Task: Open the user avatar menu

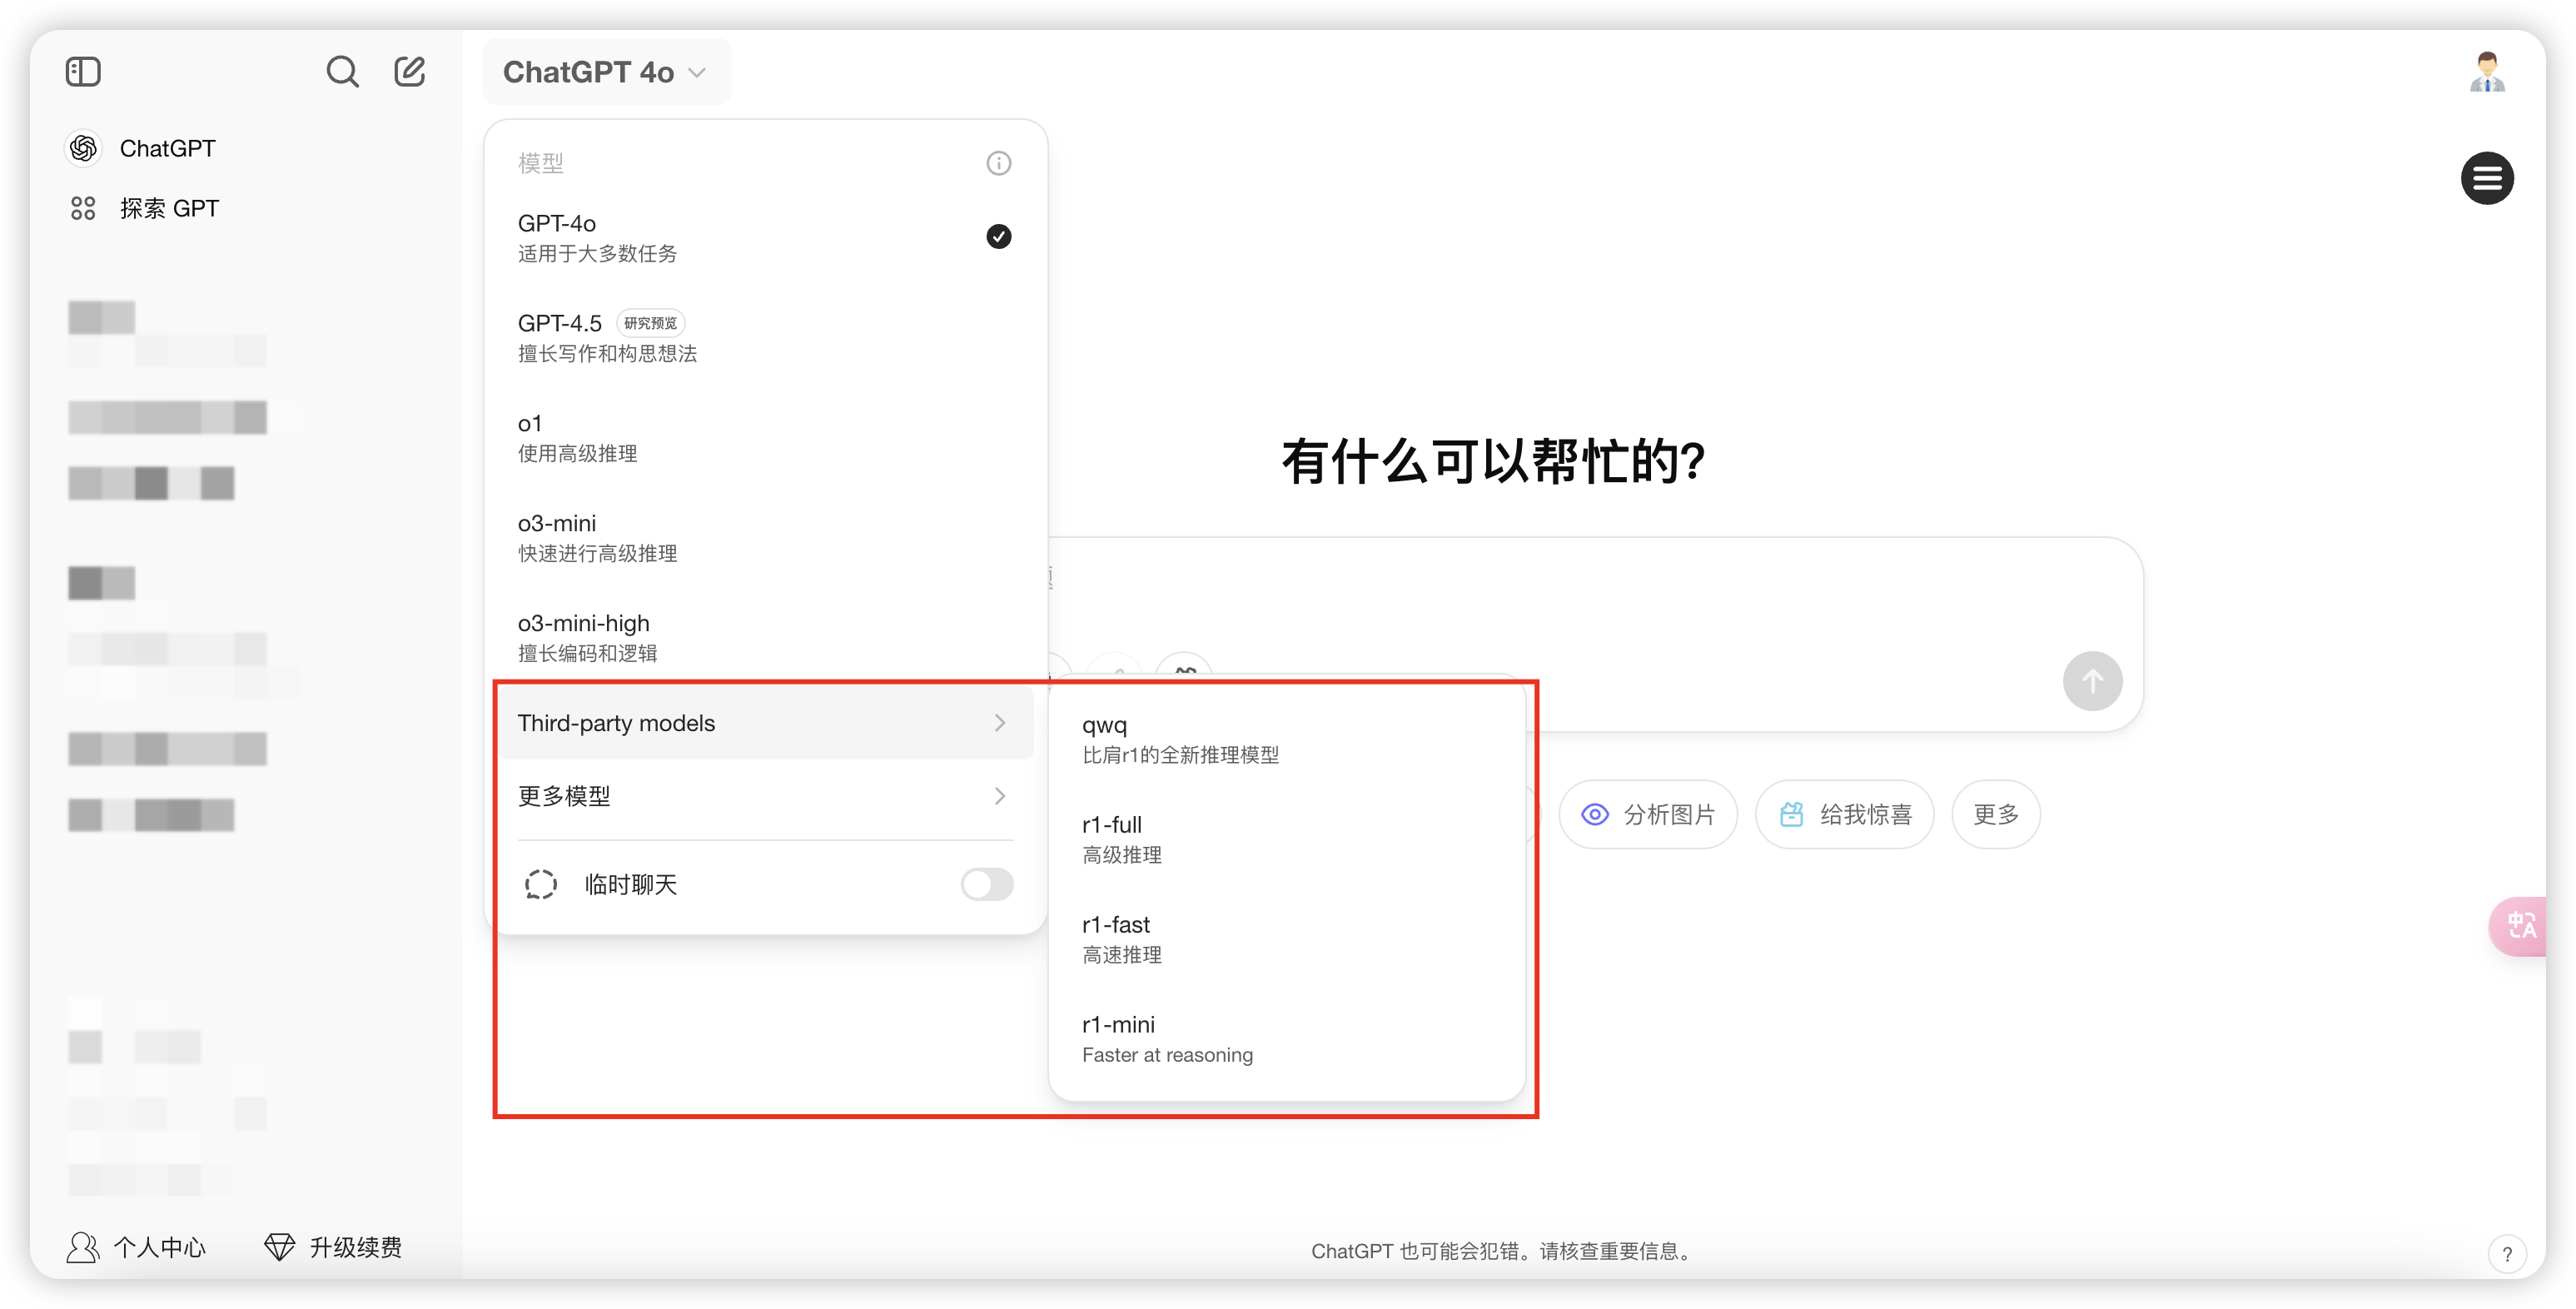Action: pos(2486,72)
